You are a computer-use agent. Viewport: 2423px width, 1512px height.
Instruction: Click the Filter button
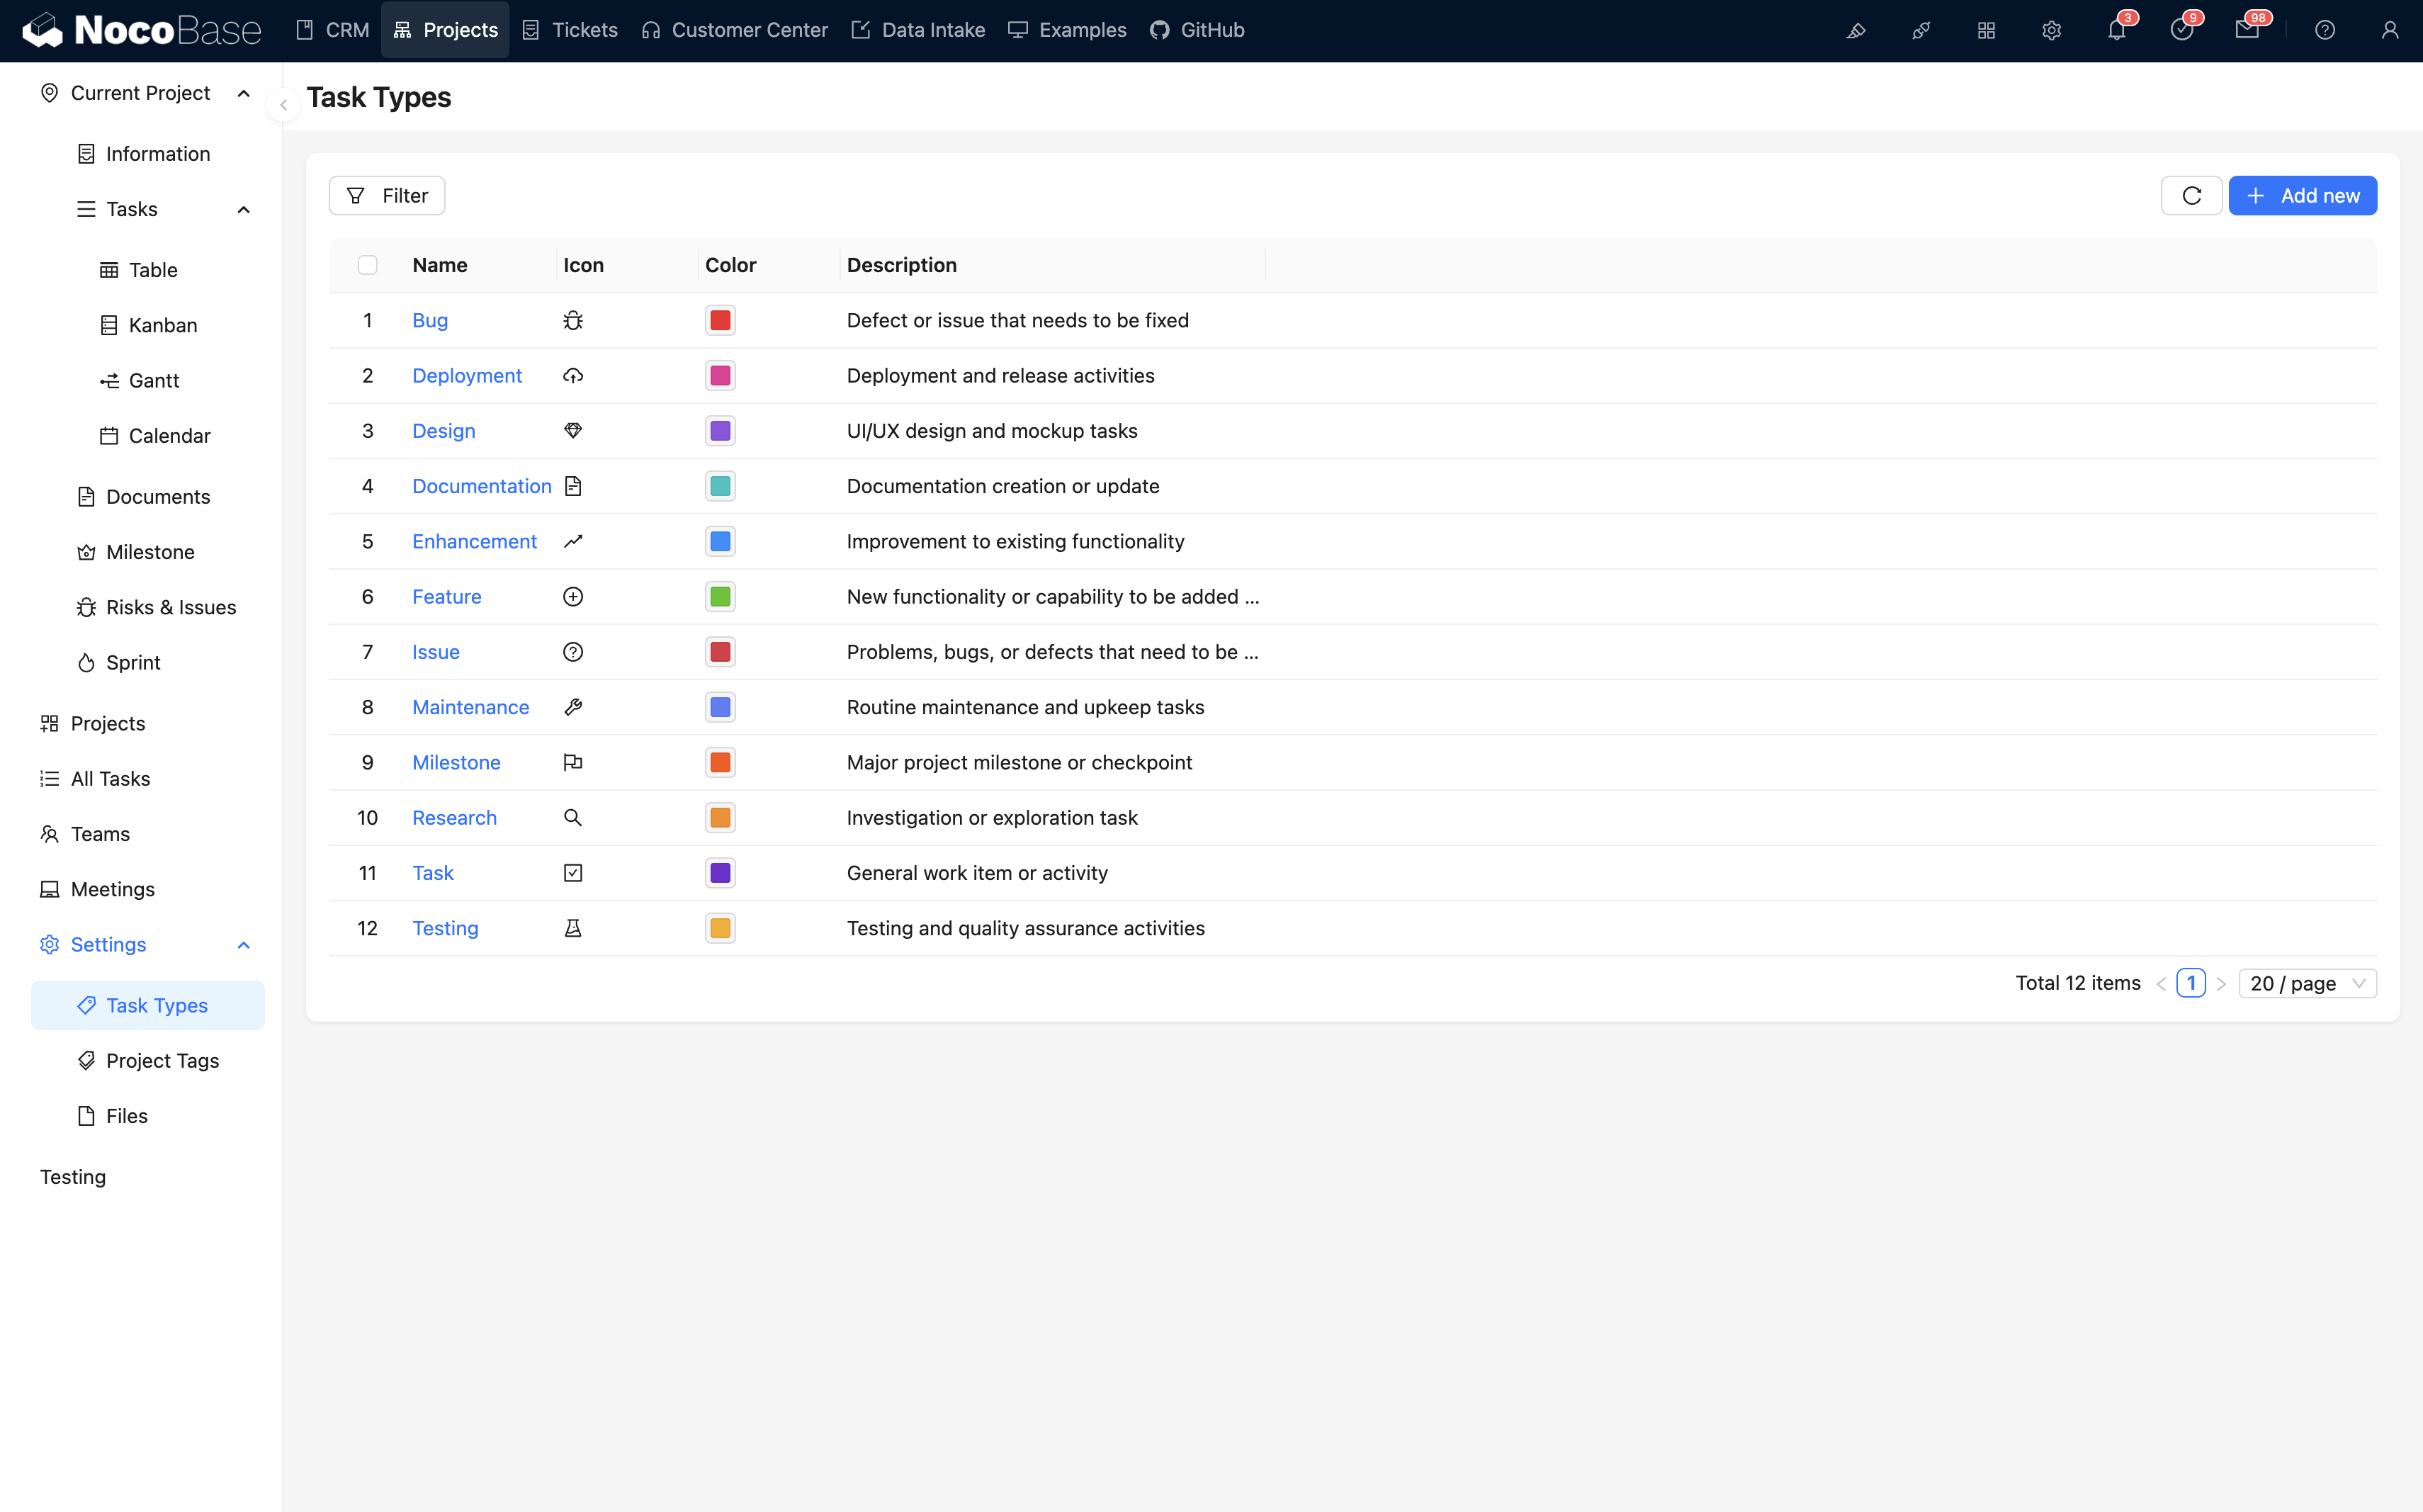point(386,195)
